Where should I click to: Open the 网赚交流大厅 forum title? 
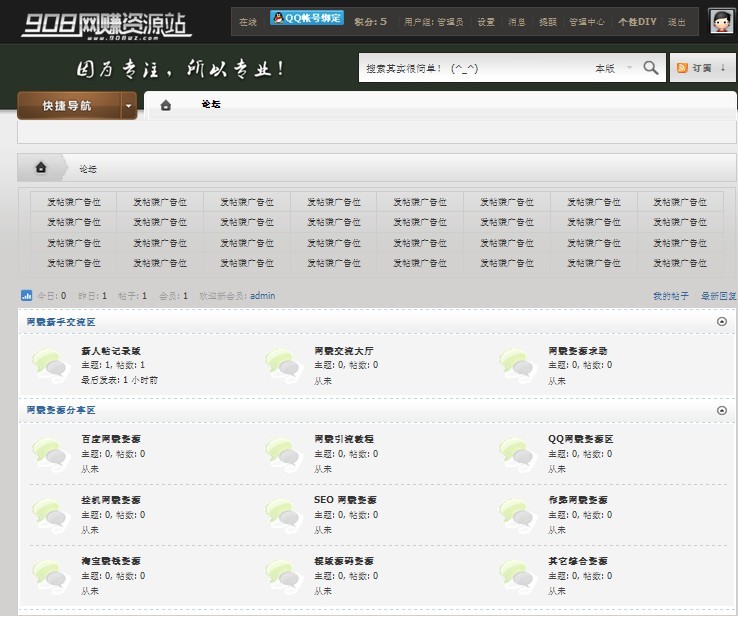pos(344,351)
